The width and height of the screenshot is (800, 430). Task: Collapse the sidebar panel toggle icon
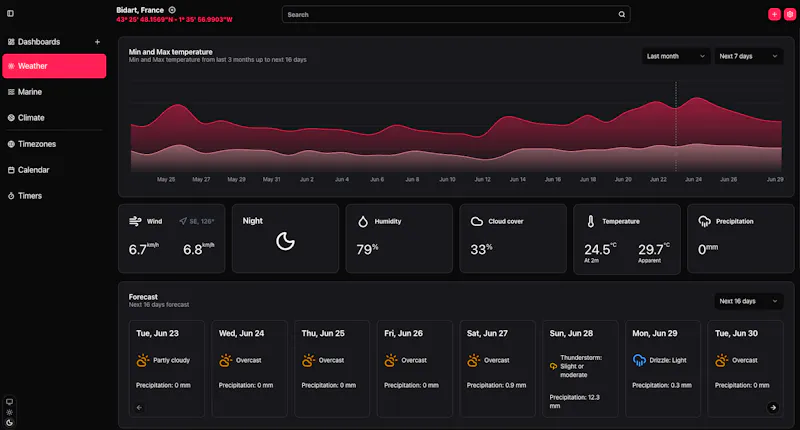pos(10,14)
